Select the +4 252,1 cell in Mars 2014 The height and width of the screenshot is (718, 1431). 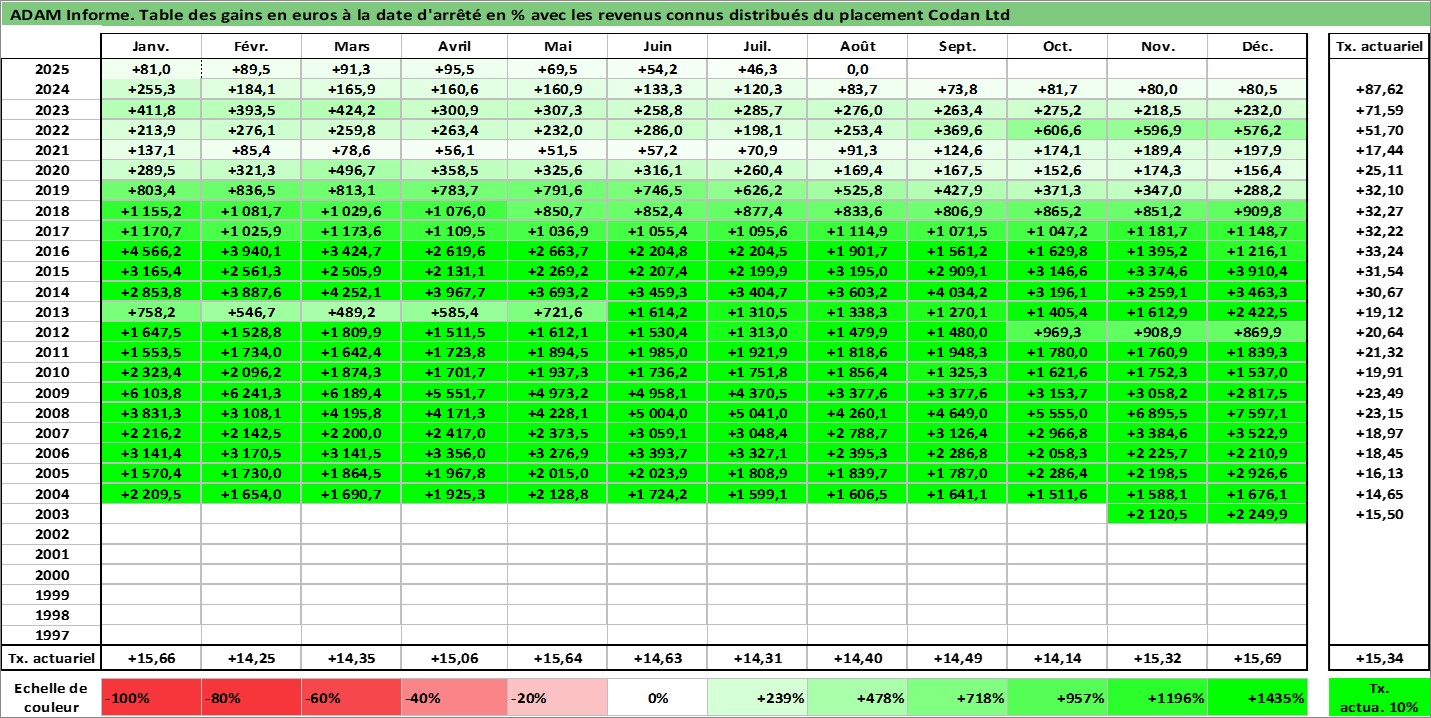[x=351, y=292]
